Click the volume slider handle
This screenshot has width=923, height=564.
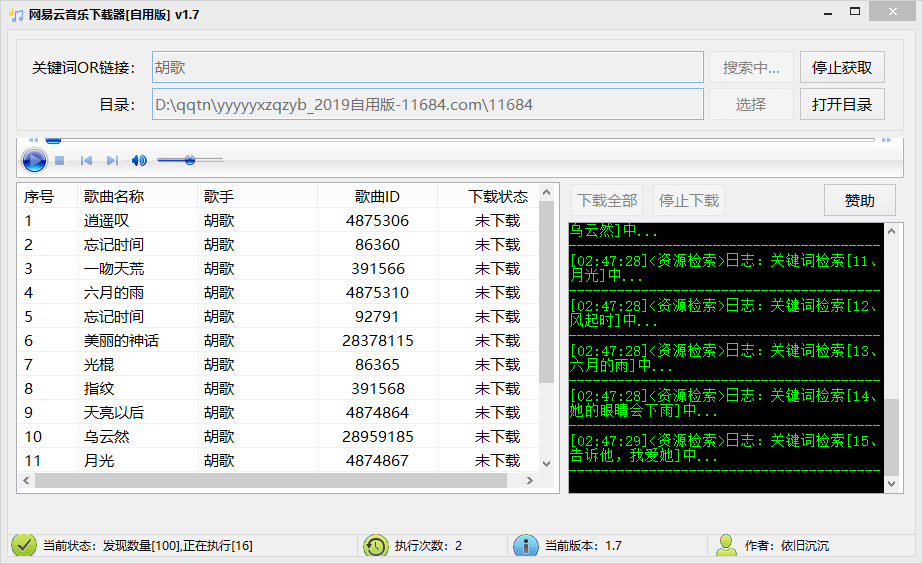pyautogui.click(x=190, y=160)
